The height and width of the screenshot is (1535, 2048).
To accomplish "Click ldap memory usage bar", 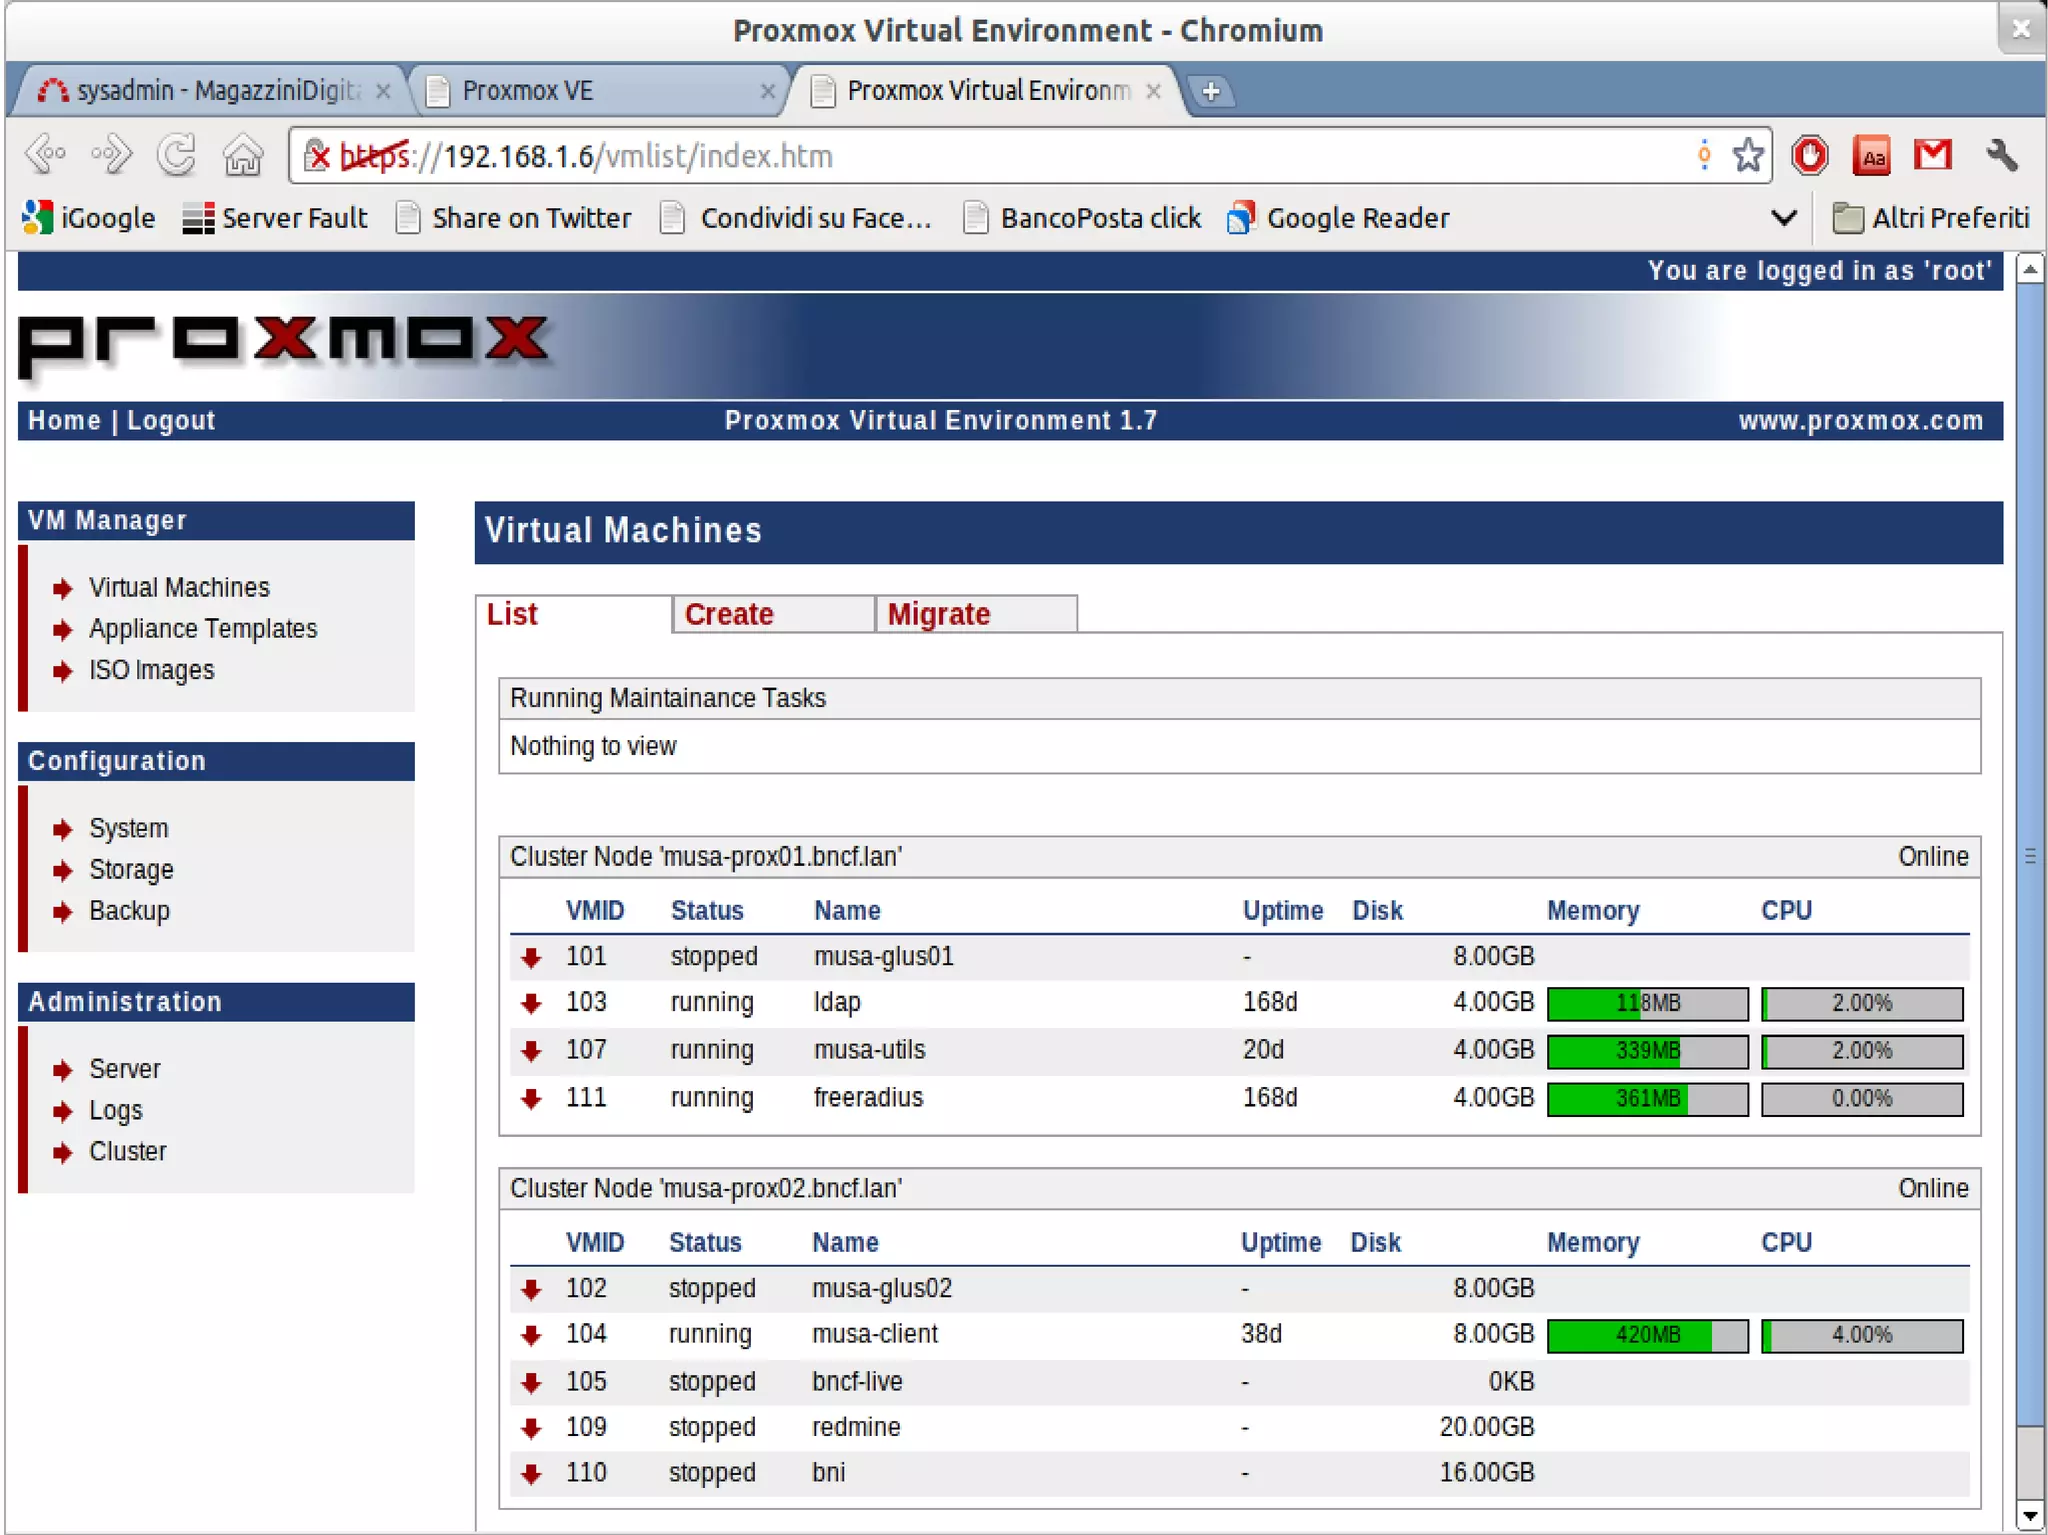I will [x=1646, y=1003].
